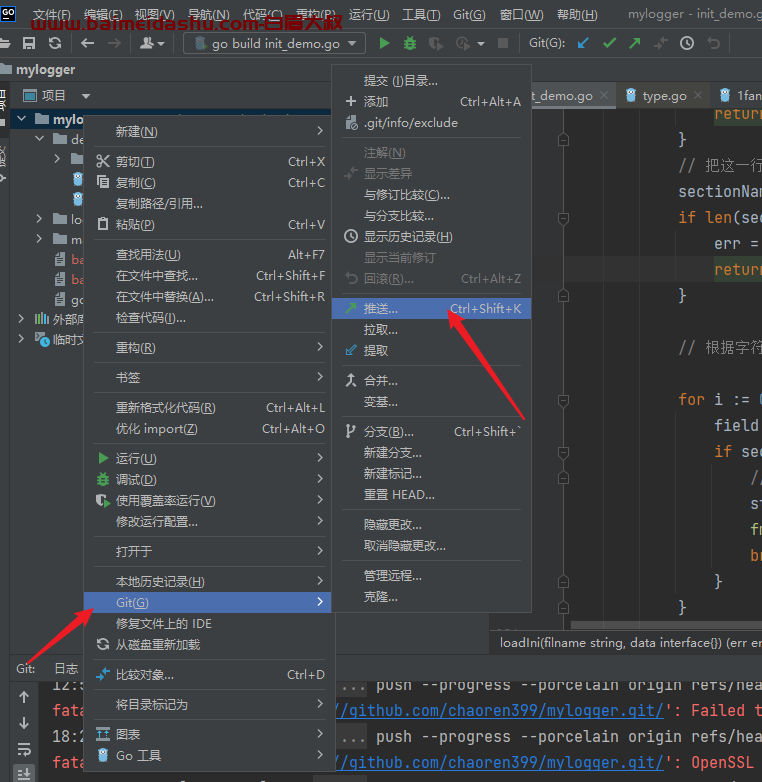Select 重置 HEAD... in Git submenu
The image size is (762, 782).
[x=431, y=494]
